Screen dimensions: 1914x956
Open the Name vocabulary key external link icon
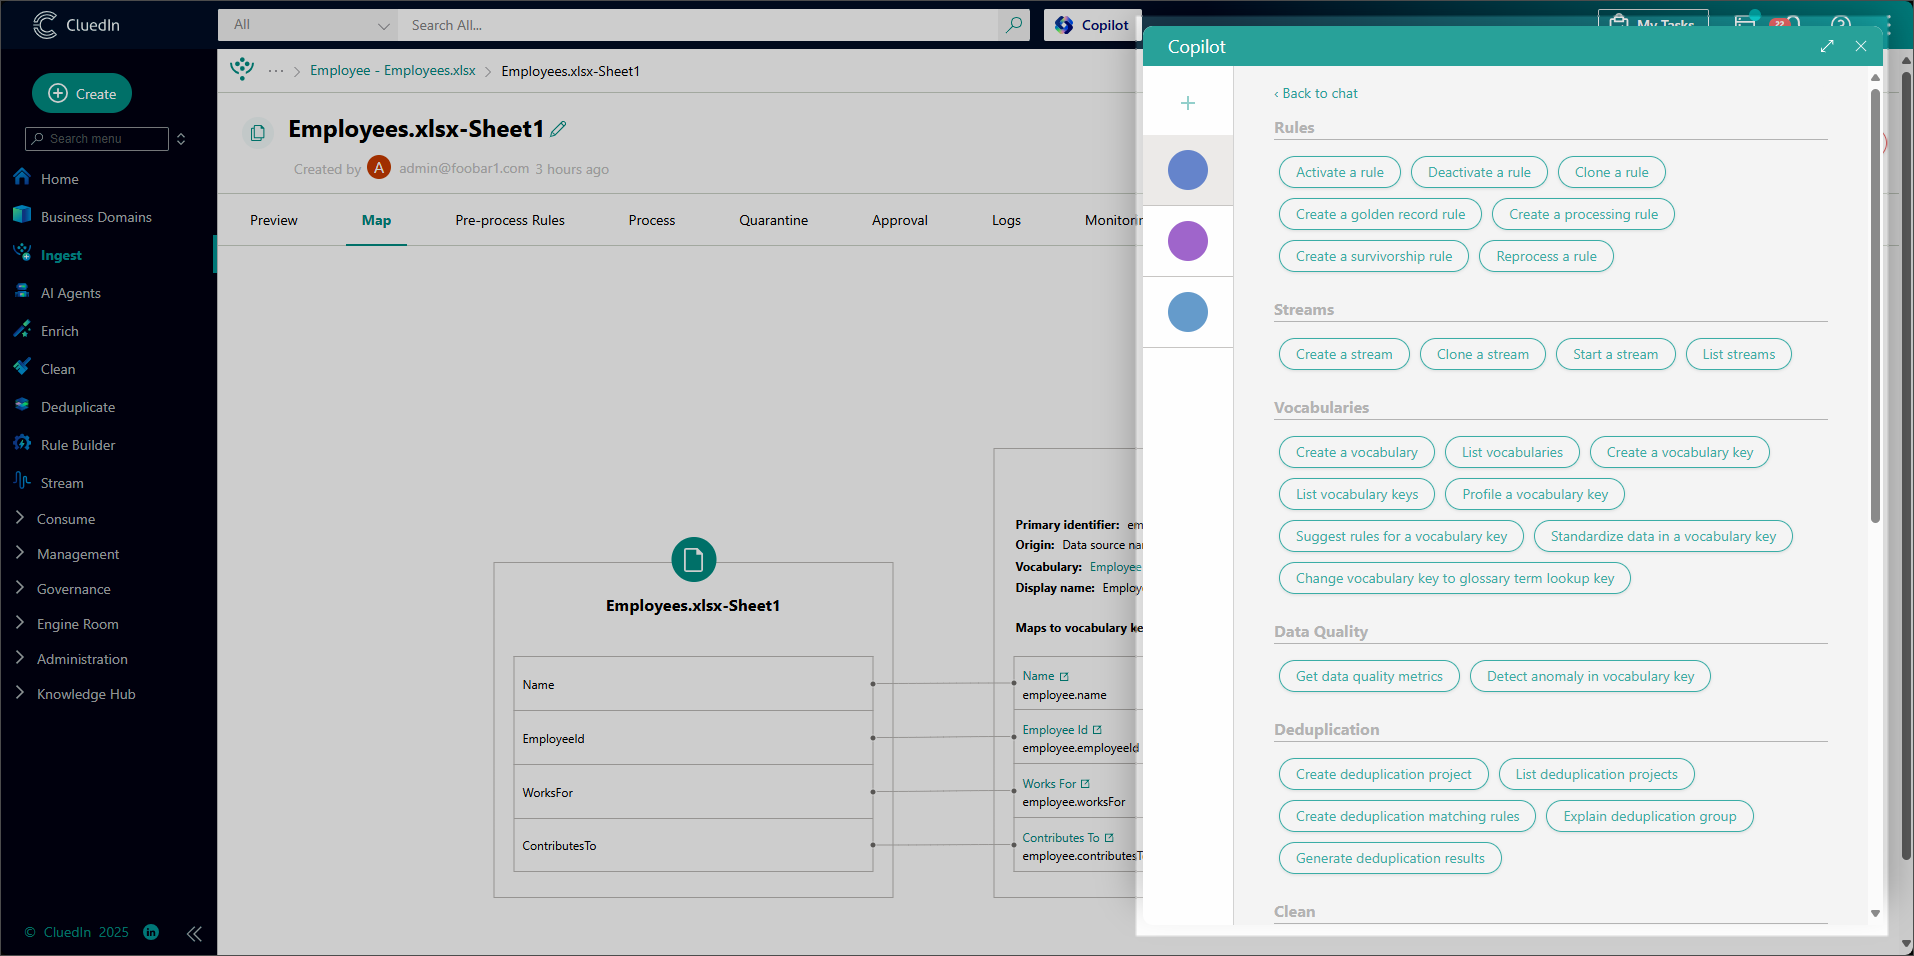(1064, 677)
